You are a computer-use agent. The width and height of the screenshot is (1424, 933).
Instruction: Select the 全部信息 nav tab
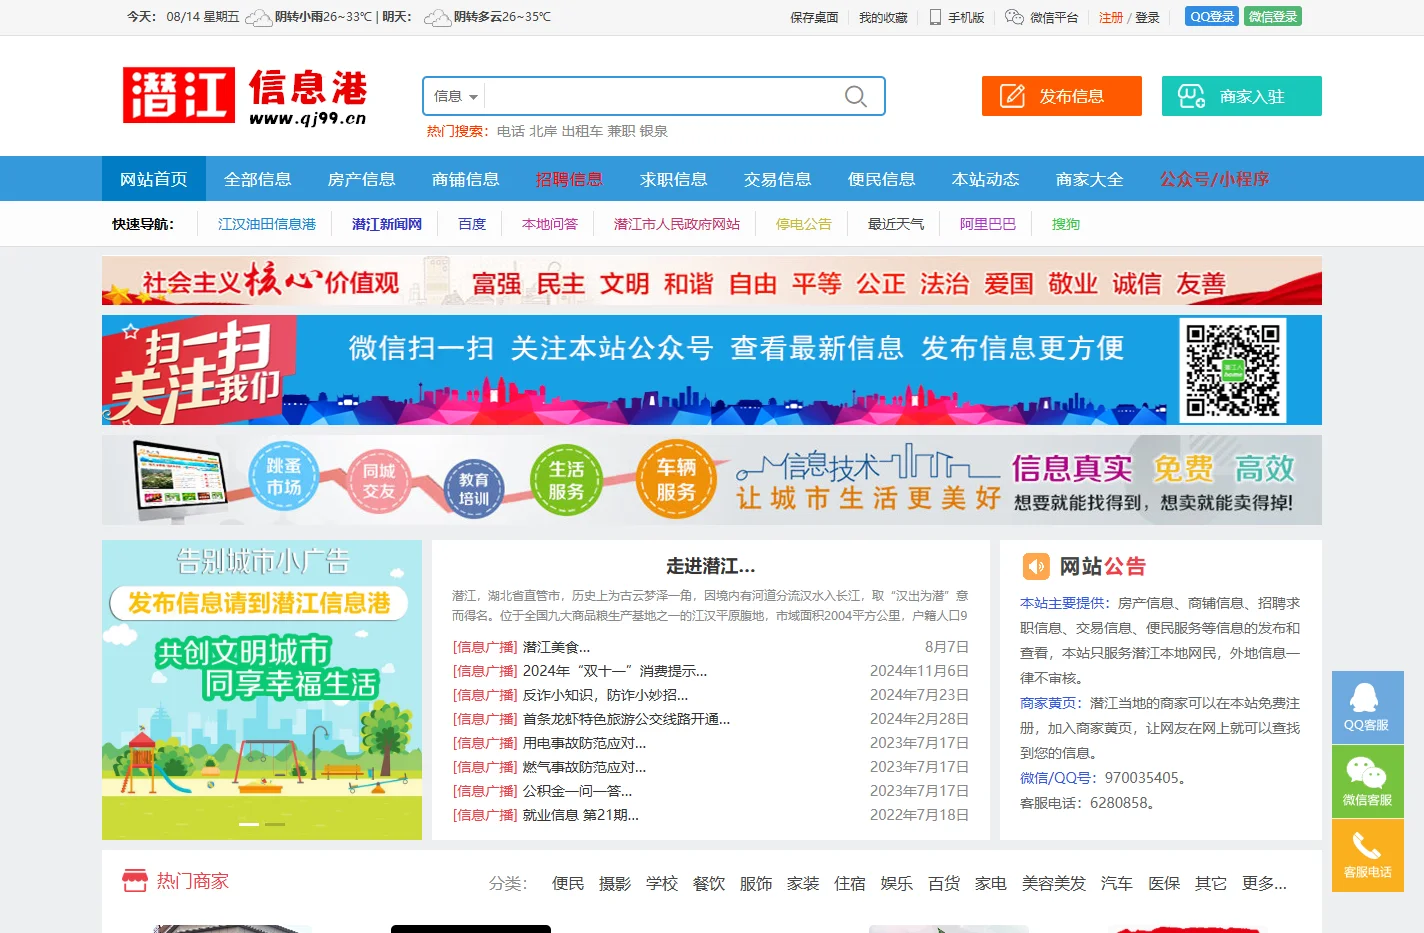pyautogui.click(x=258, y=179)
